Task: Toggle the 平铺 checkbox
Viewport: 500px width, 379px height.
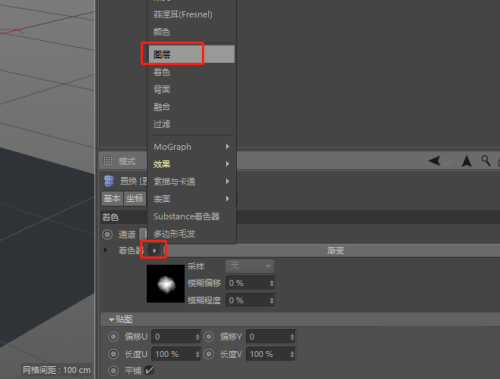Action: (x=149, y=370)
